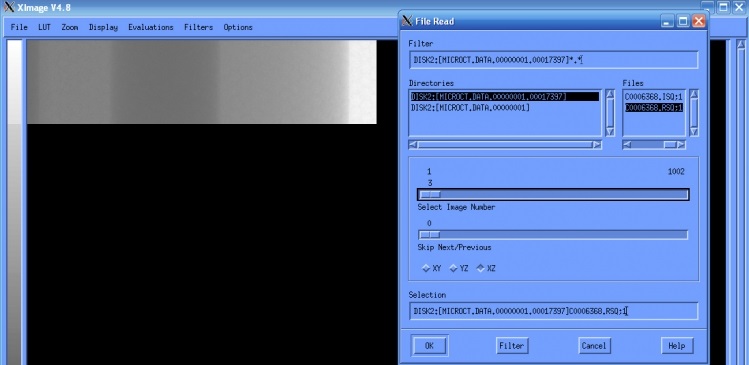Open the Options menu
The height and width of the screenshot is (365, 749).
coord(238,27)
